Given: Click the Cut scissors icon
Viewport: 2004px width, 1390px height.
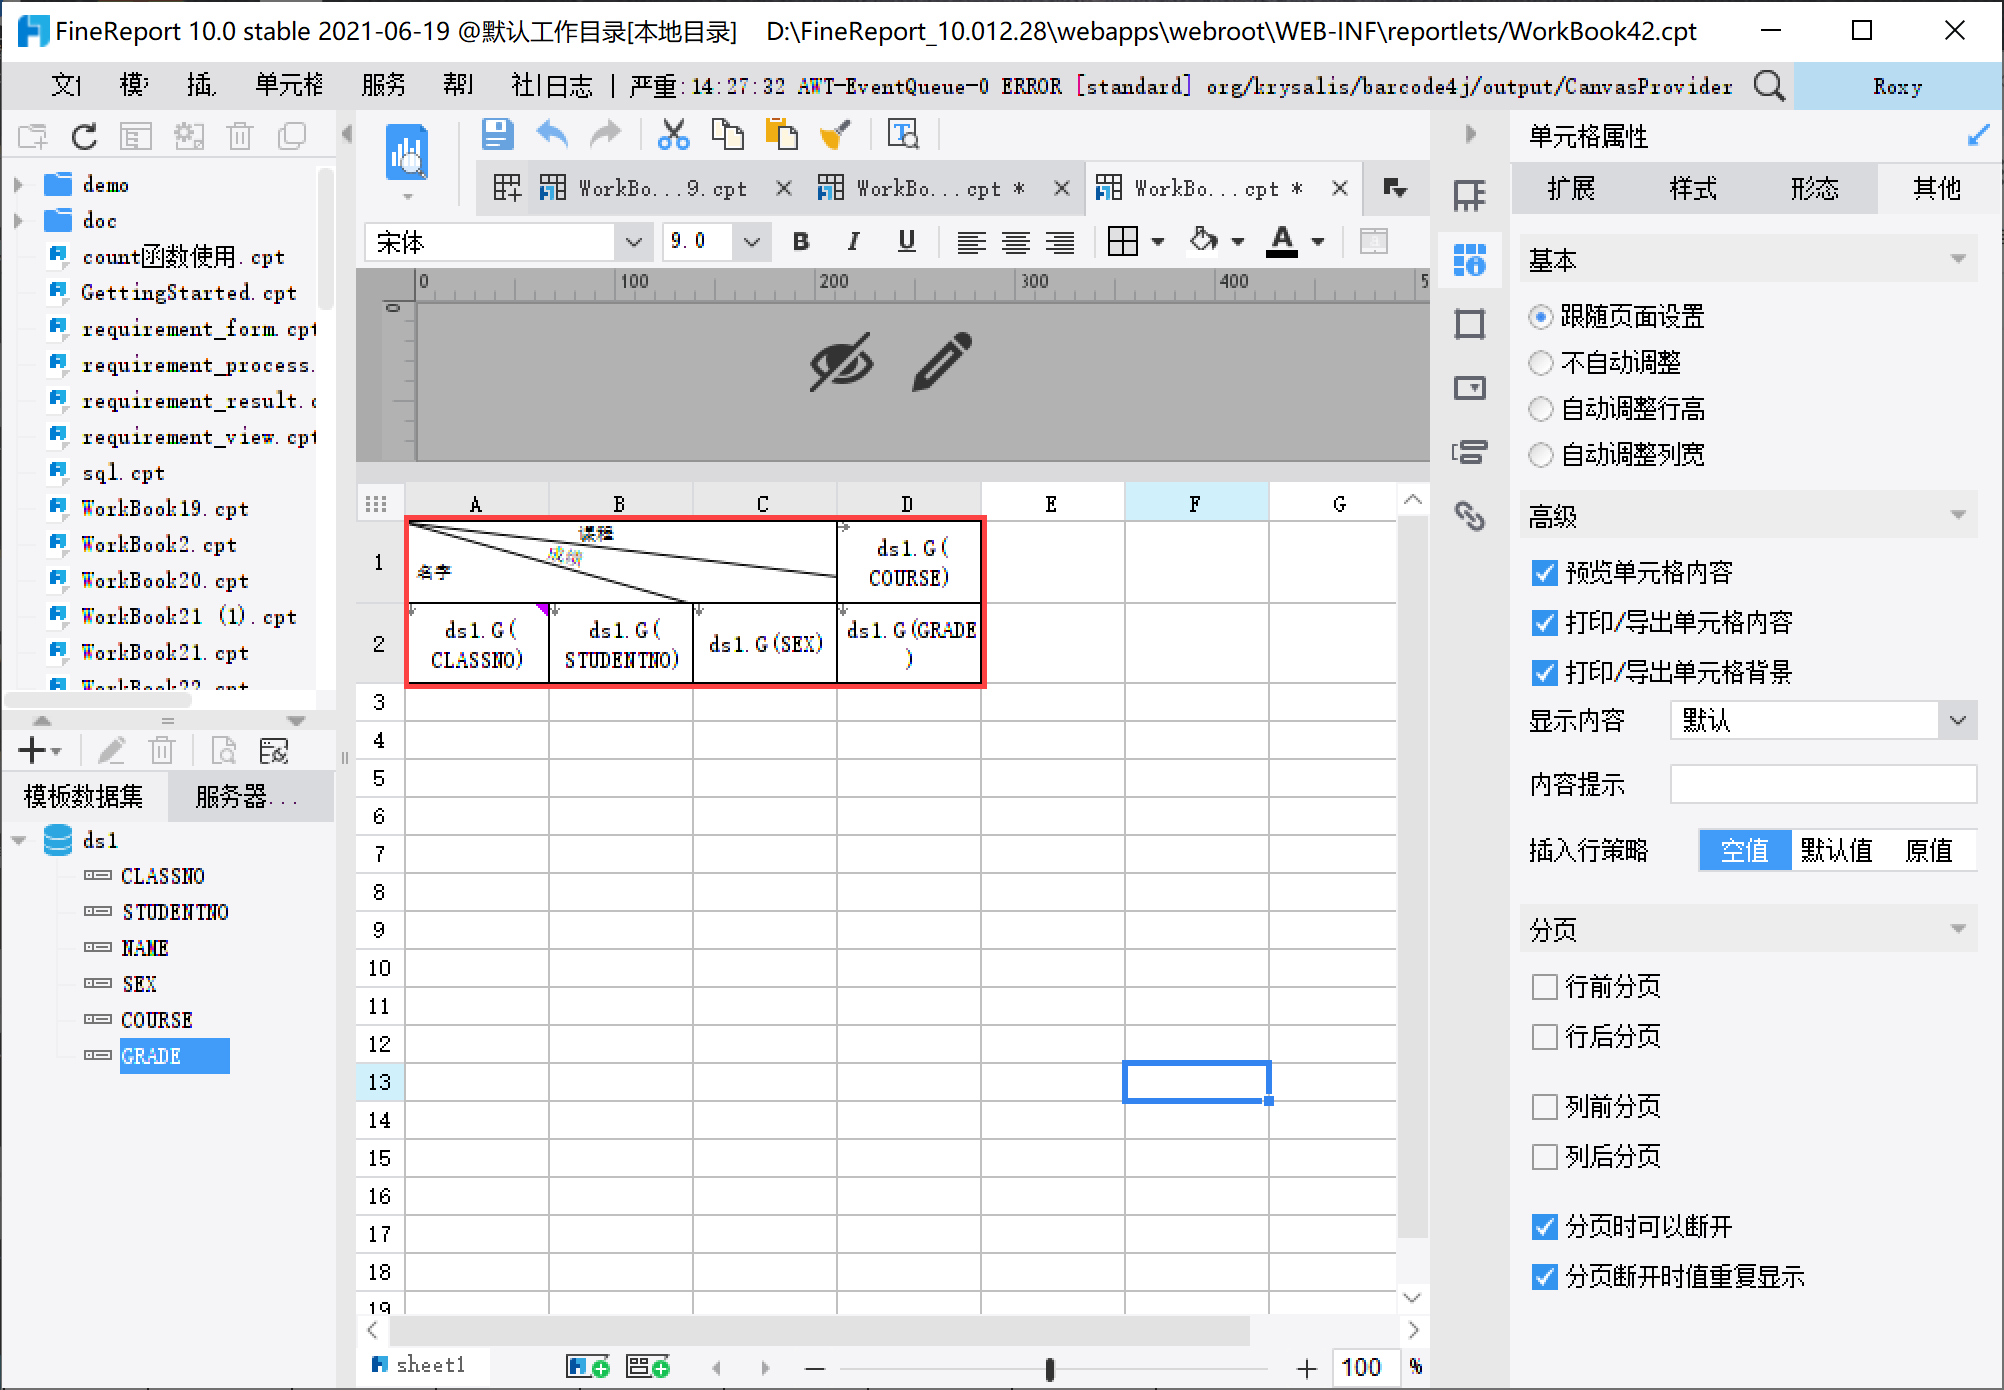Looking at the screenshot, I should point(673,134).
